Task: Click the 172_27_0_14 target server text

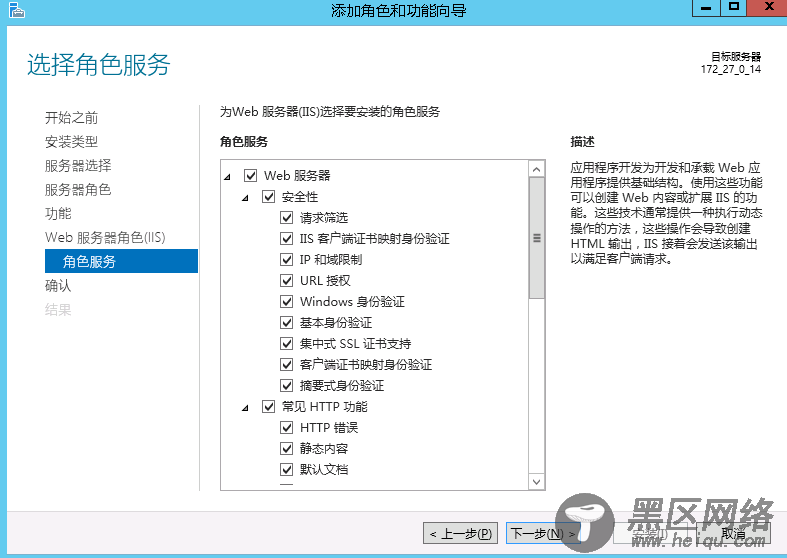Action: coord(731,69)
